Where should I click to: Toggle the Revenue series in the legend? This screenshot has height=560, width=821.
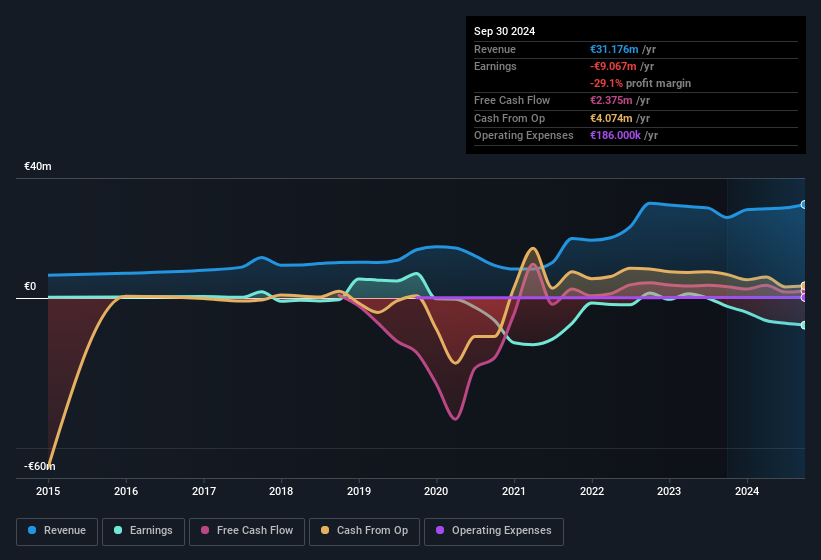(x=58, y=531)
